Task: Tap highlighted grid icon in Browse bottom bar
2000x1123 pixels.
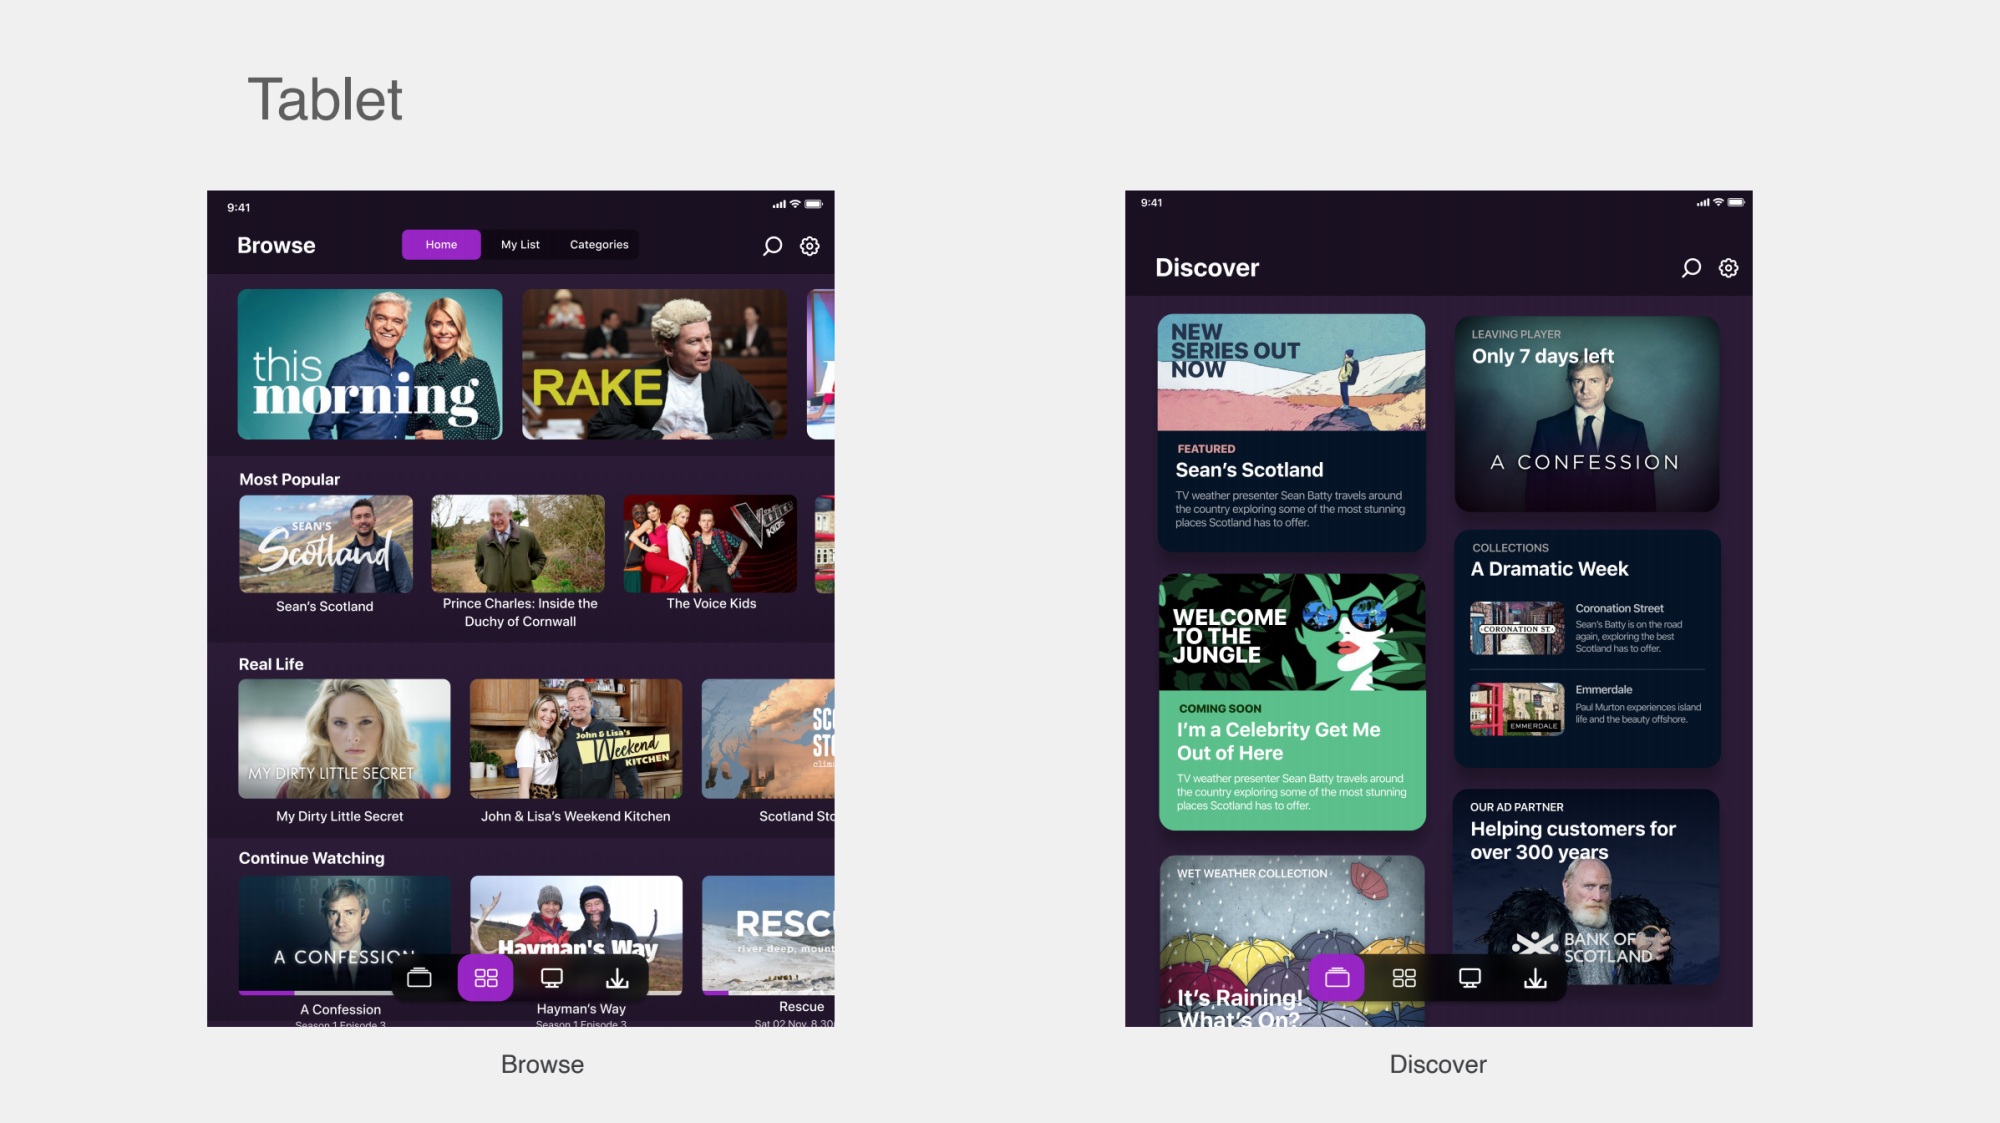Action: click(x=486, y=978)
